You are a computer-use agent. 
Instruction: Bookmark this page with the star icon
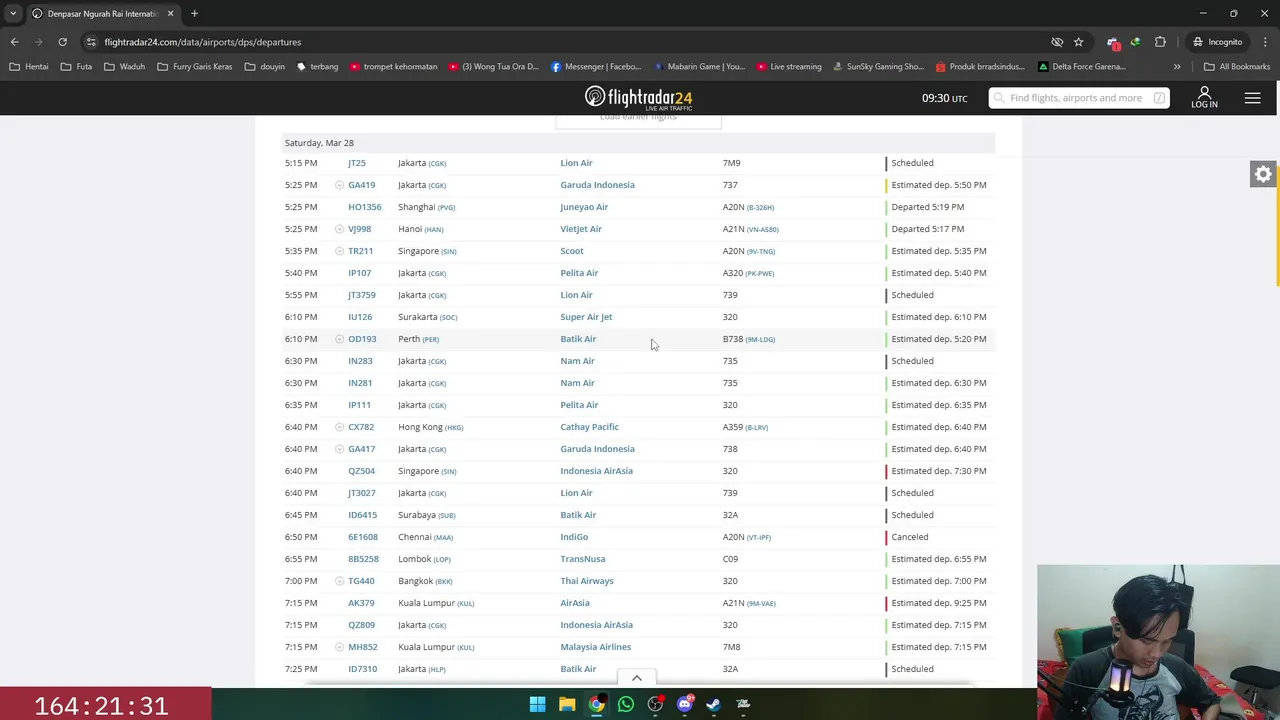point(1078,42)
